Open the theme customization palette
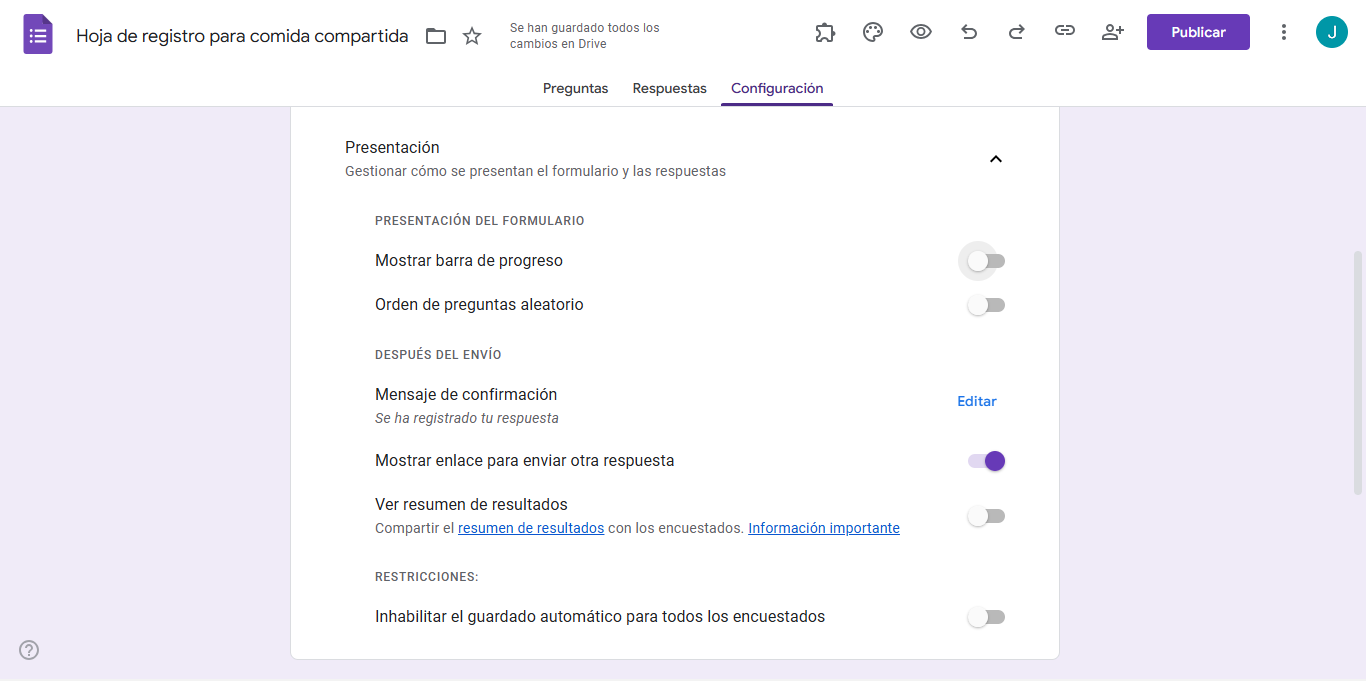The image size is (1366, 681). click(872, 32)
